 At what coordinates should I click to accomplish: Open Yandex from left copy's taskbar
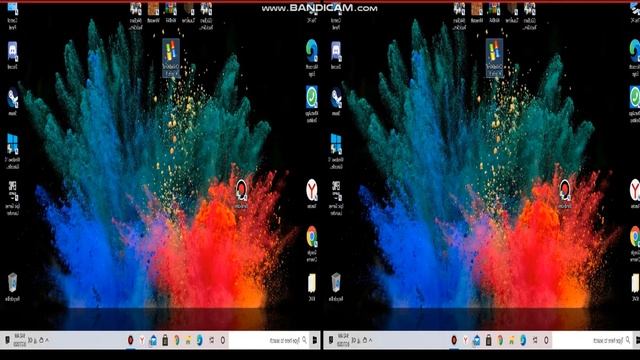click(x=142, y=340)
